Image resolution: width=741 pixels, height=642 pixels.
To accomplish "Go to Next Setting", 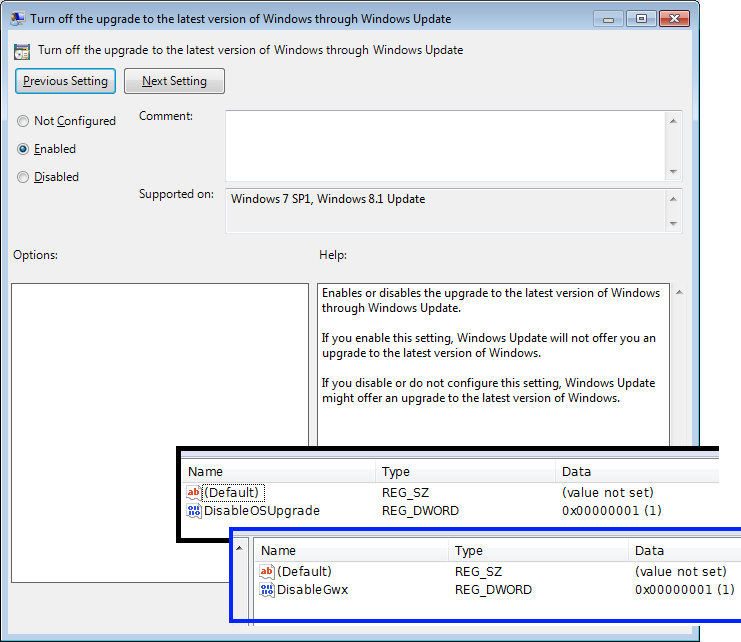I will pos(174,81).
